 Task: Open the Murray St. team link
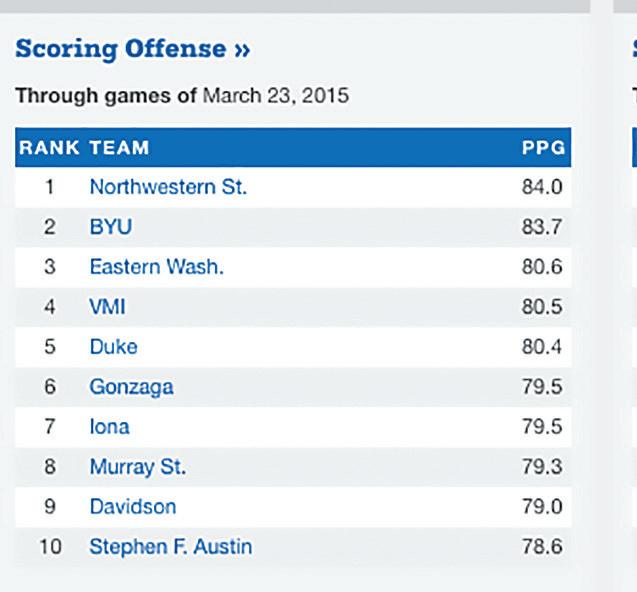coord(138,467)
